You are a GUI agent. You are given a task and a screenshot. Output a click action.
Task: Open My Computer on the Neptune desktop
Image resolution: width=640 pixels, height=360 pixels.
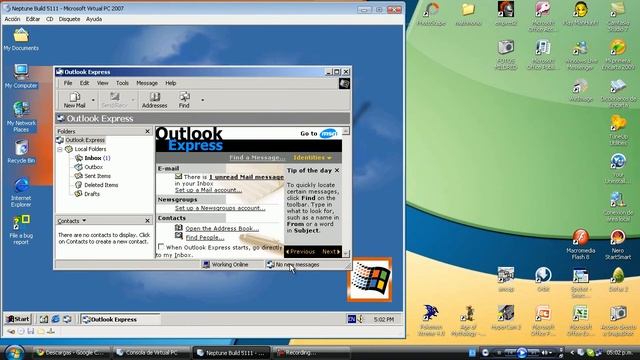pyautogui.click(x=21, y=72)
